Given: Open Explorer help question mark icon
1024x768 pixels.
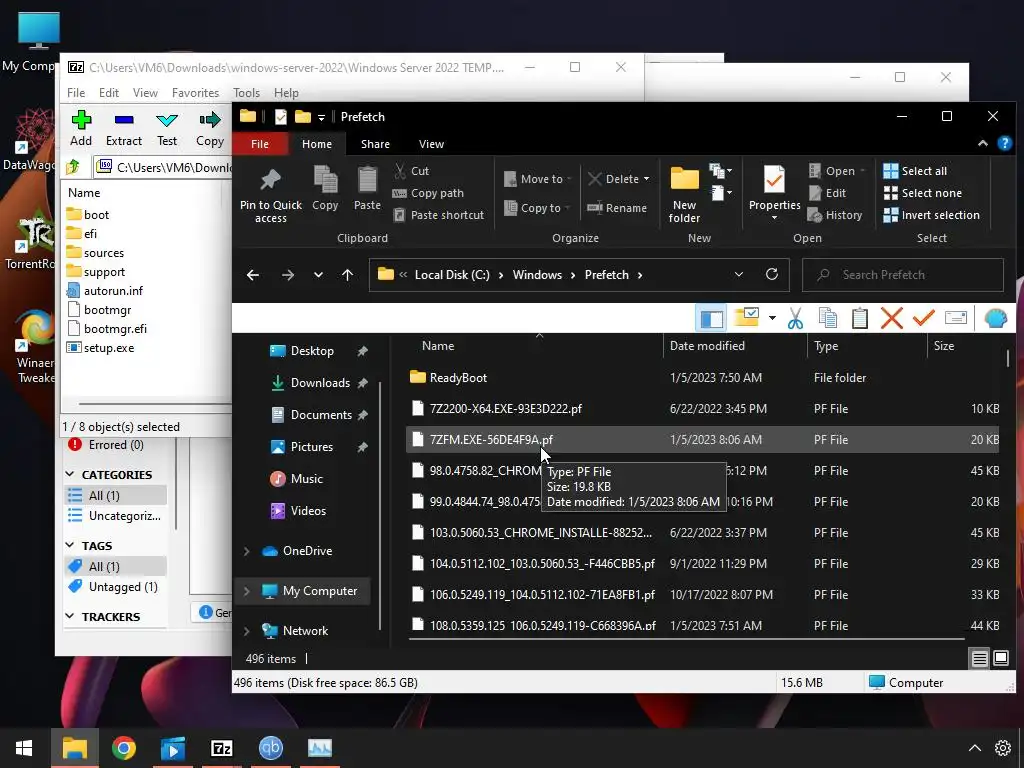Looking at the screenshot, I should 1004,144.
